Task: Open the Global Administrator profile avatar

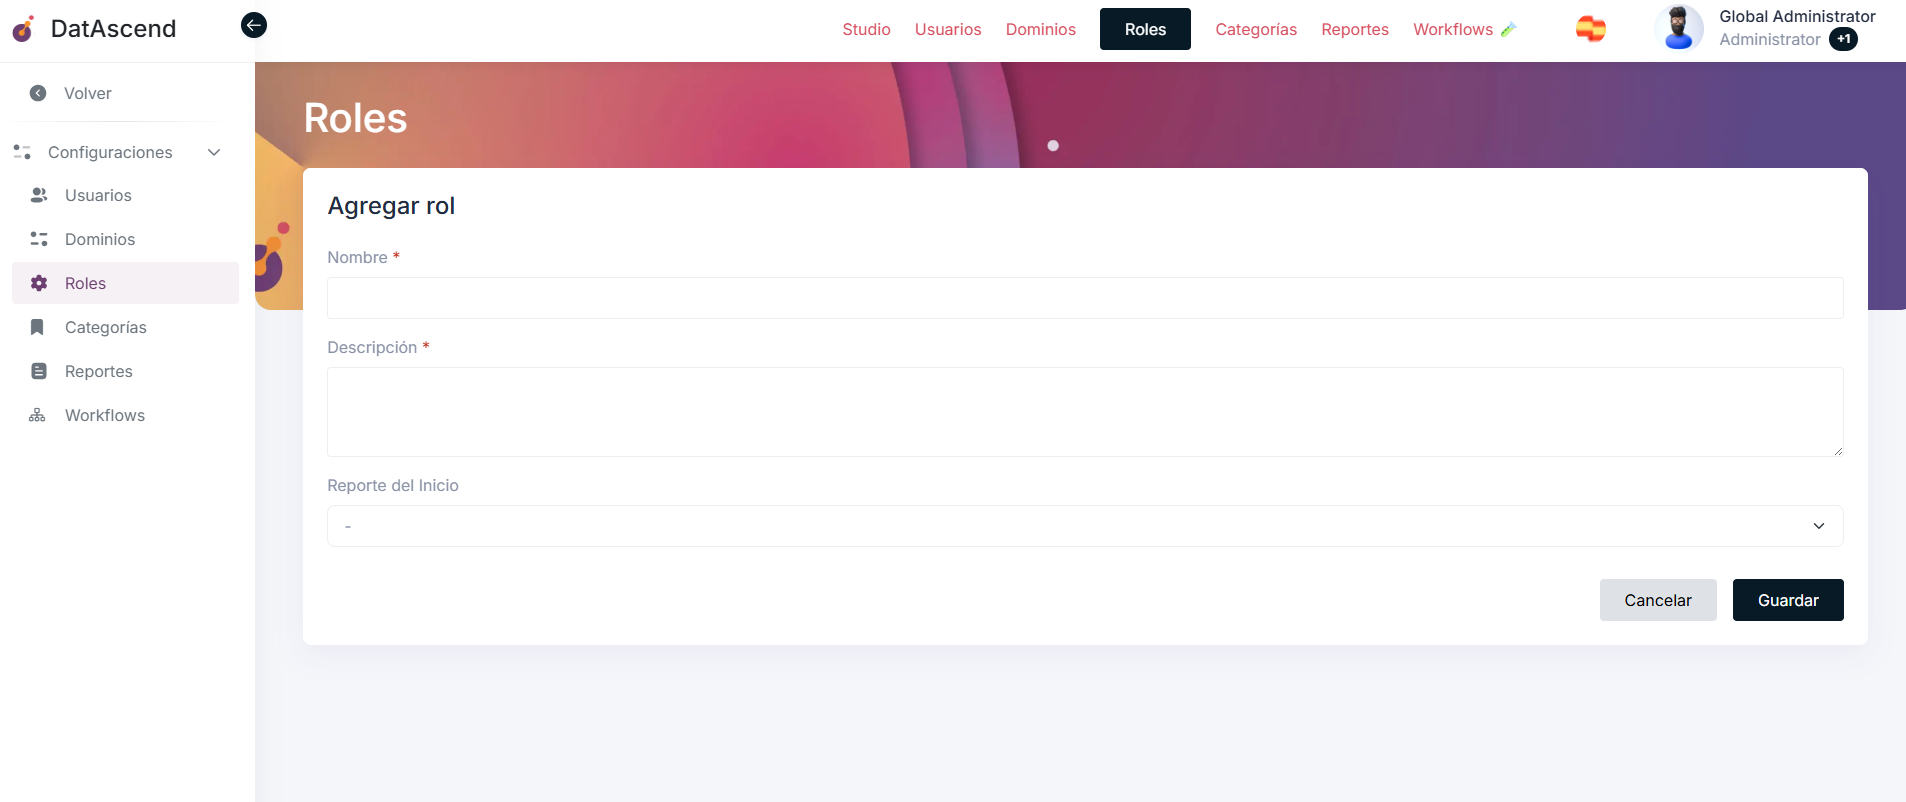Action: (1678, 29)
